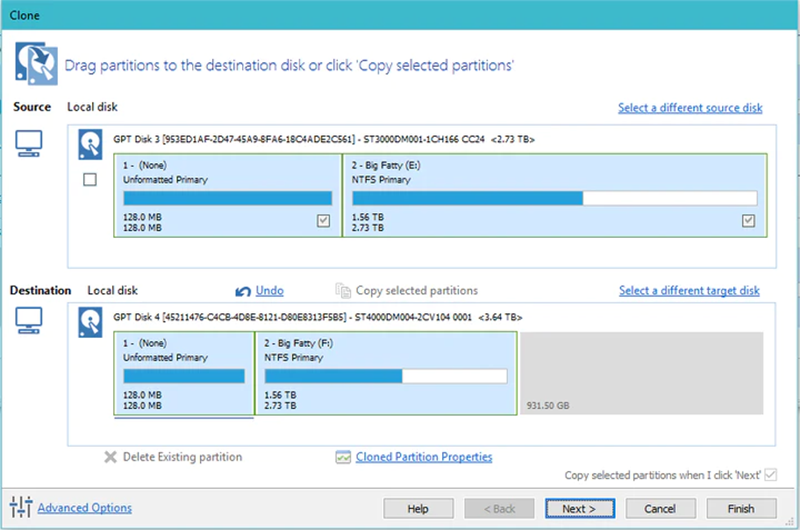Select the 931.50 GB unallocated space
The height and width of the screenshot is (530, 800).
tap(642, 373)
